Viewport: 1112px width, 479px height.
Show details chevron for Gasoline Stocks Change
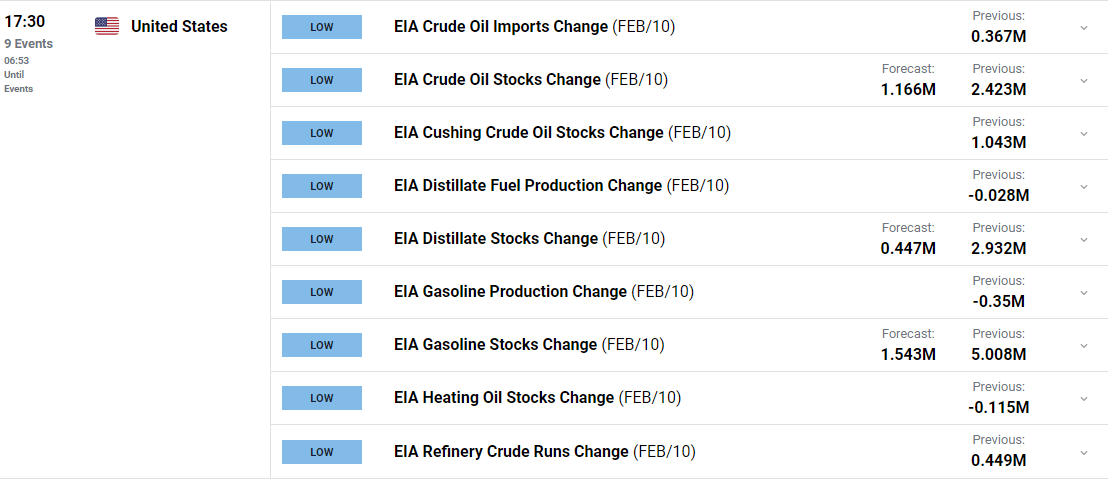point(1084,346)
